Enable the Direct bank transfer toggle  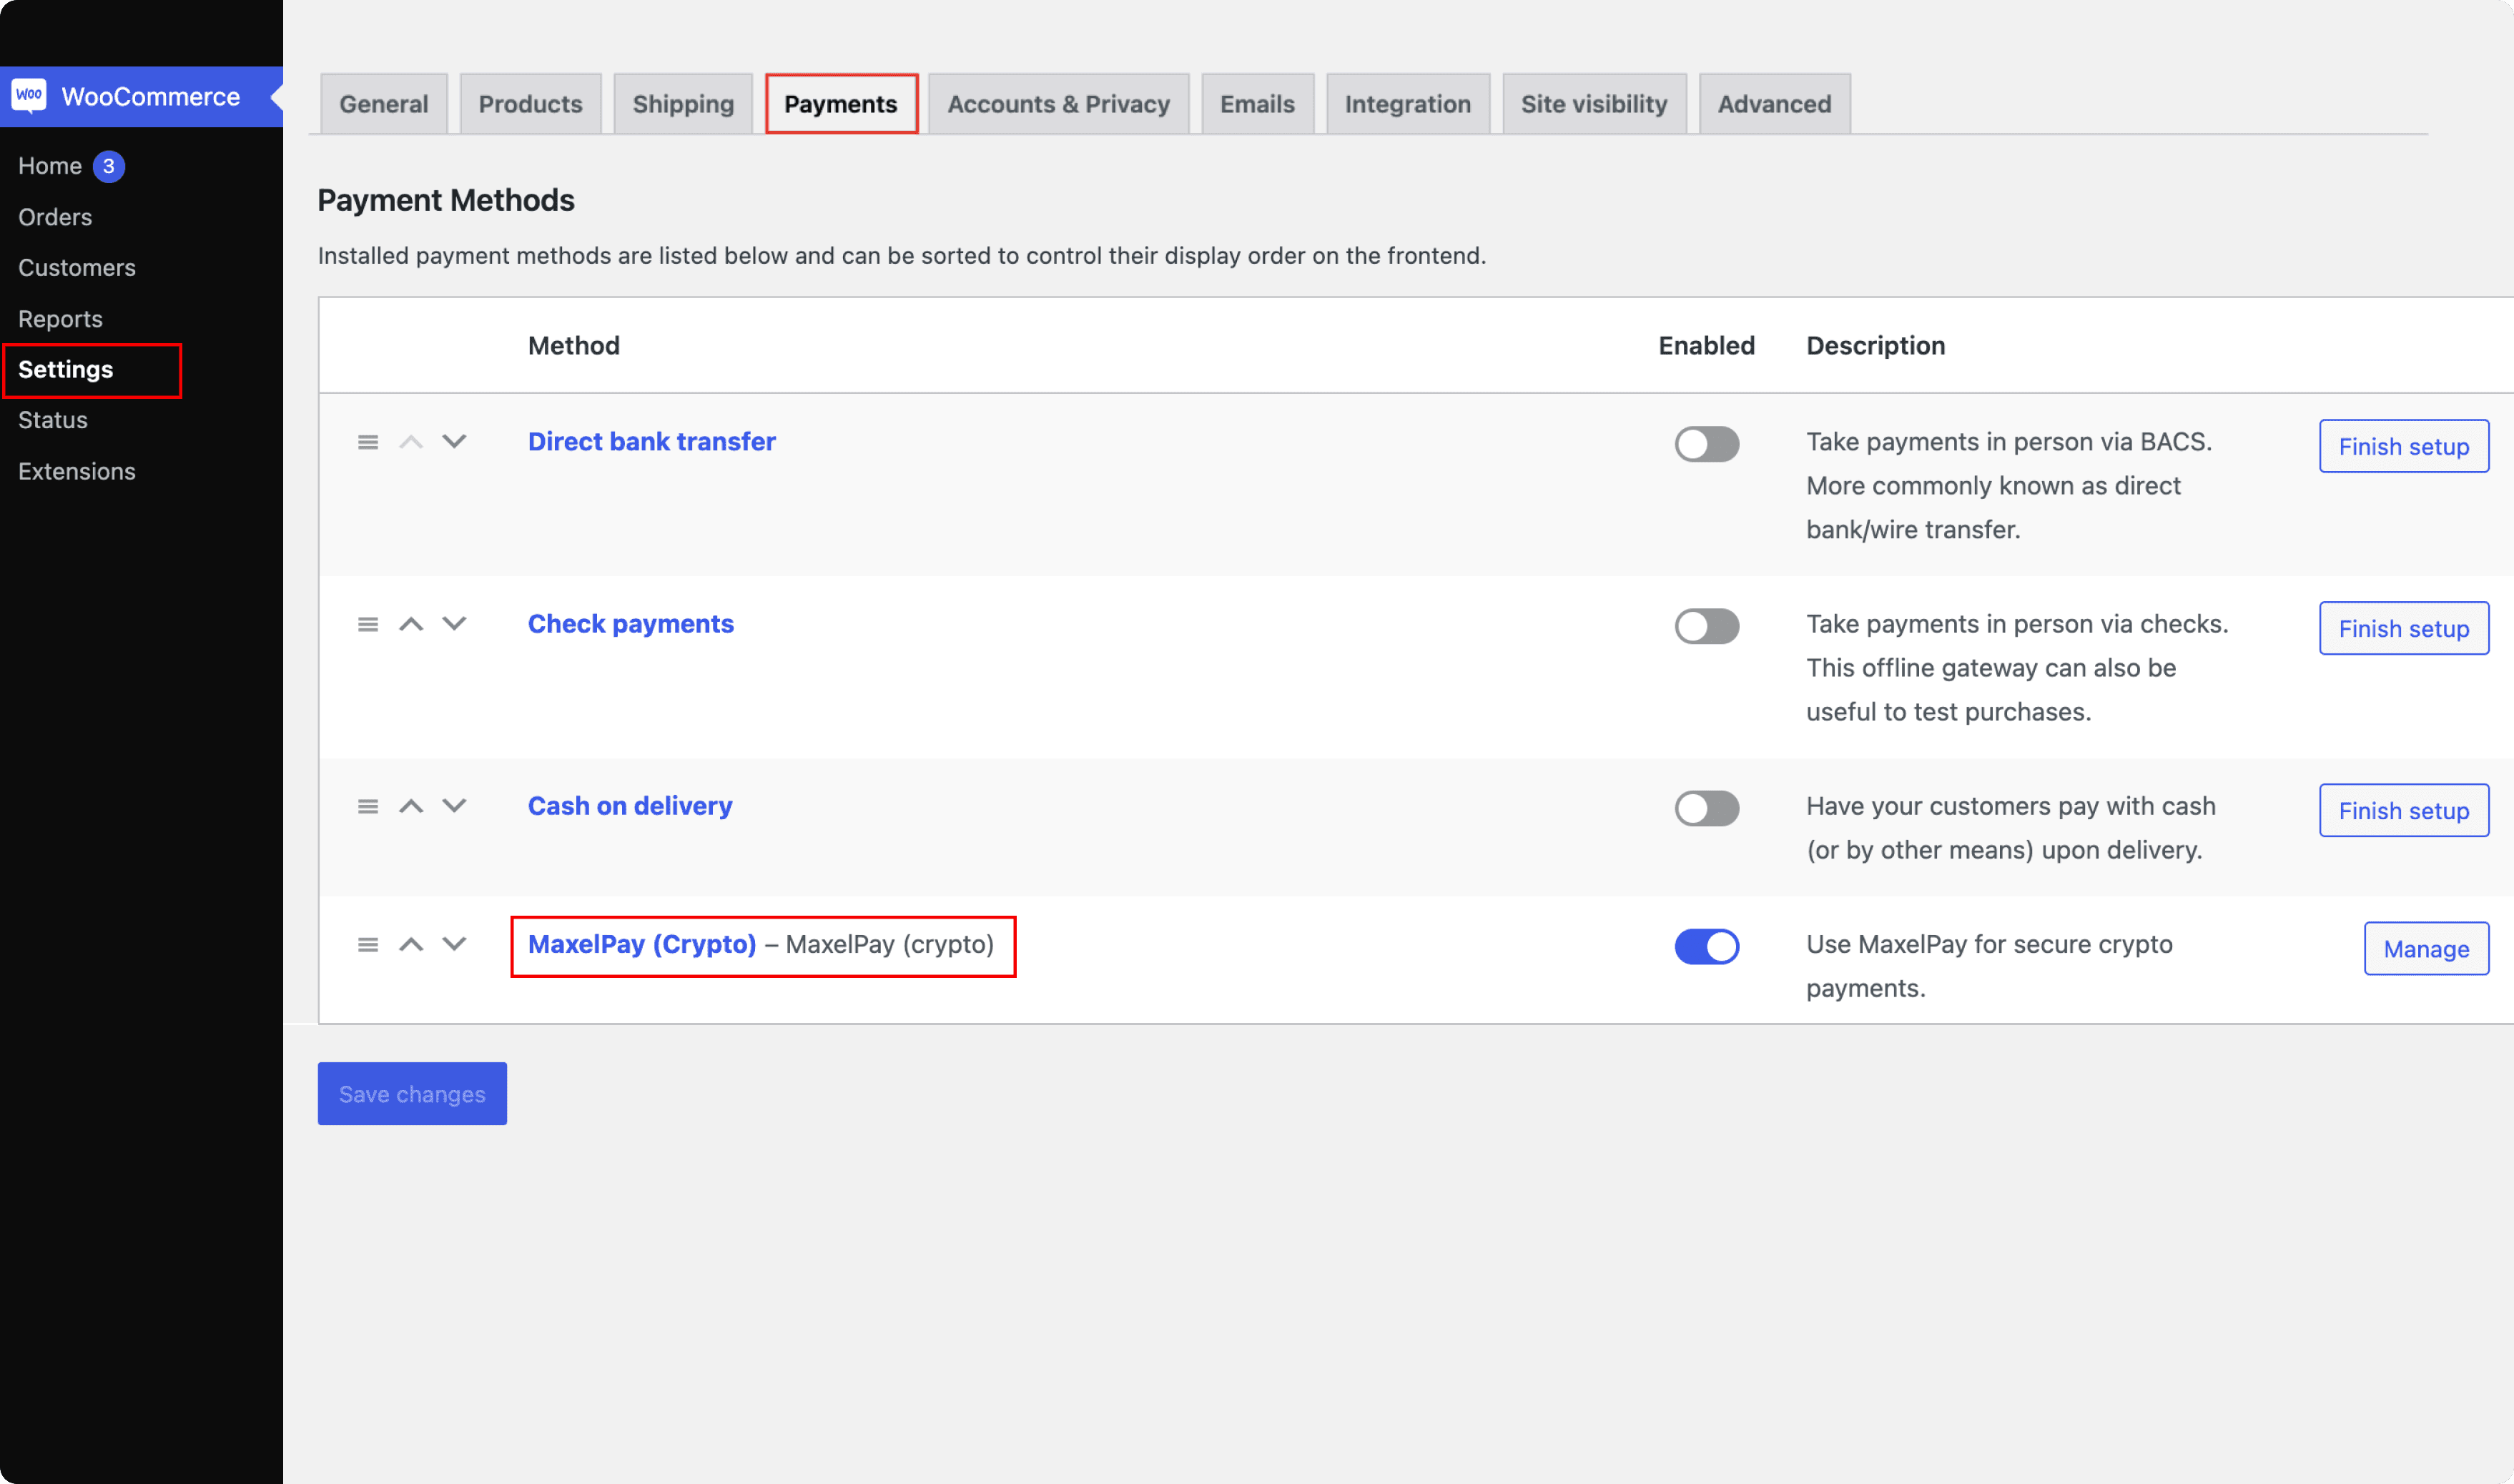[x=1707, y=444]
